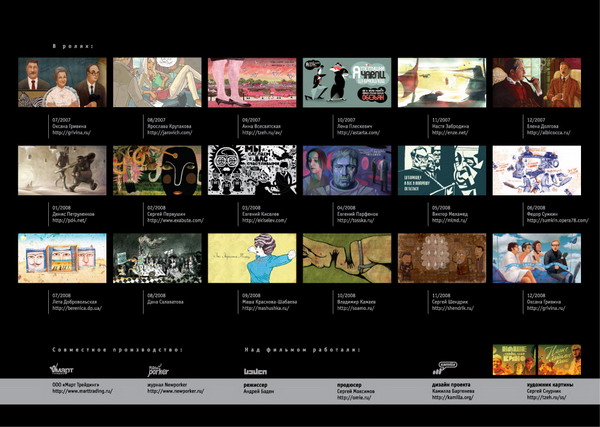The image size is (600, 427).
Task: Click the name 'Андрей Баден' under режиссер
Action: tap(259, 391)
